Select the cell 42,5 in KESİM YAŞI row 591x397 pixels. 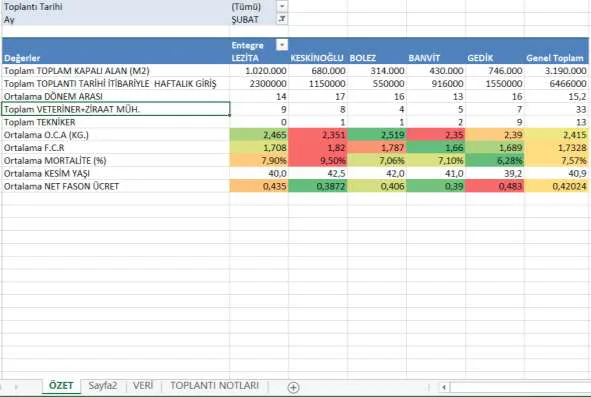tap(318, 173)
